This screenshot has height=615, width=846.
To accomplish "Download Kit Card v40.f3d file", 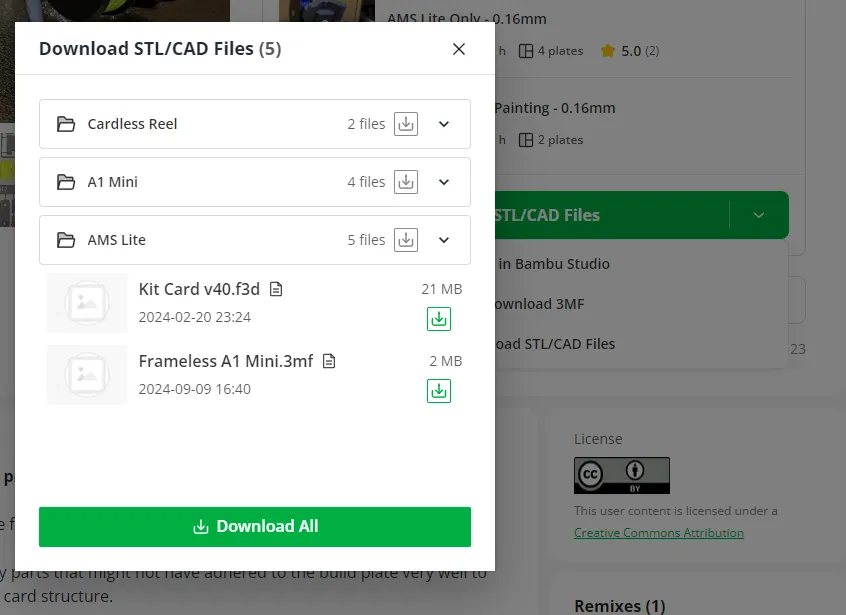I will (x=439, y=319).
